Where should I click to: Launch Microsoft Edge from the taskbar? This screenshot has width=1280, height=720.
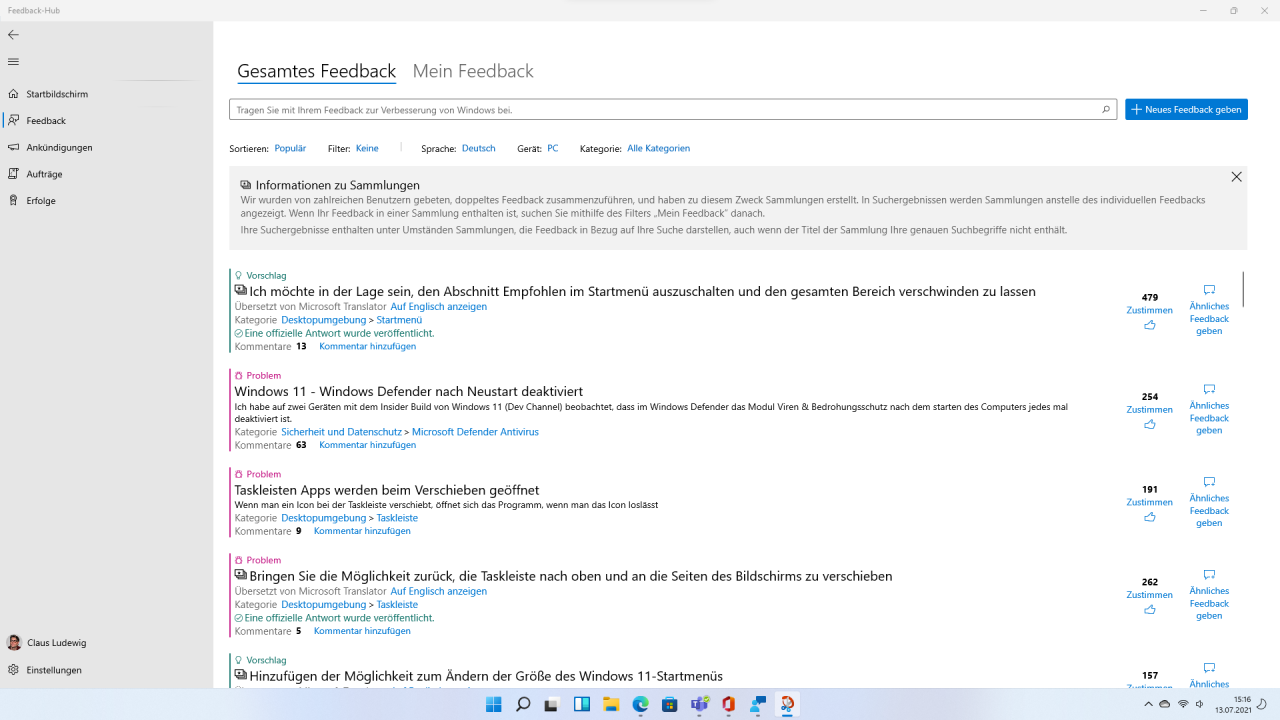(x=641, y=704)
